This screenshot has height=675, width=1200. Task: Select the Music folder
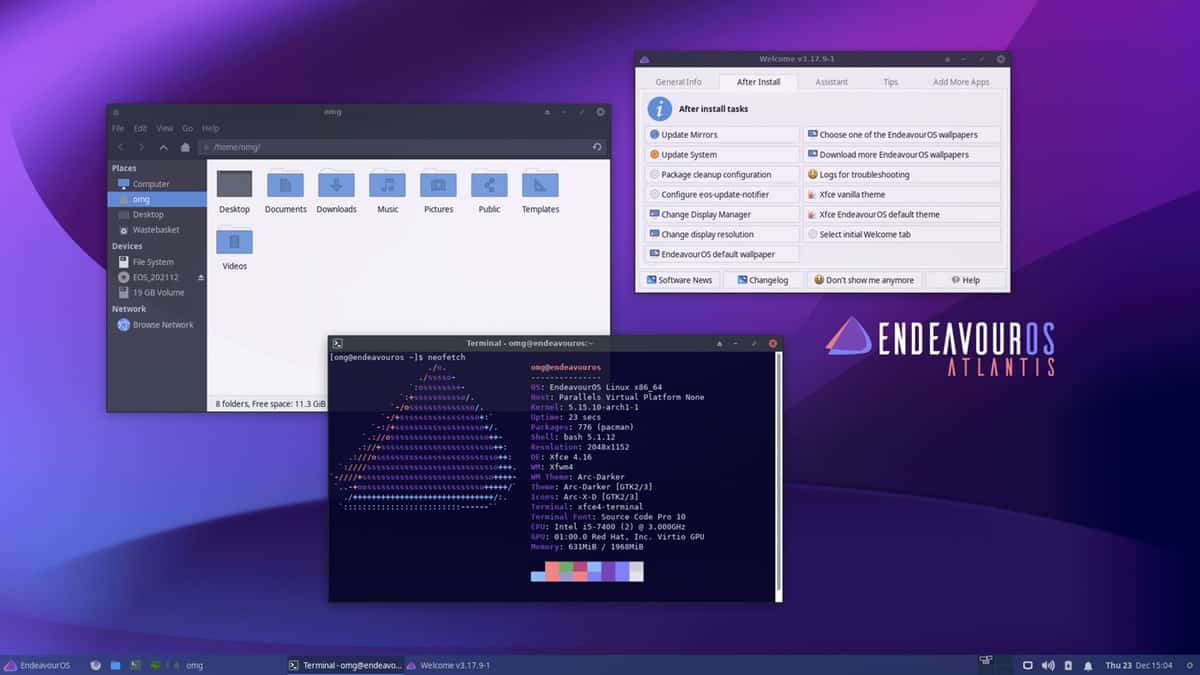pyautogui.click(x=387, y=190)
